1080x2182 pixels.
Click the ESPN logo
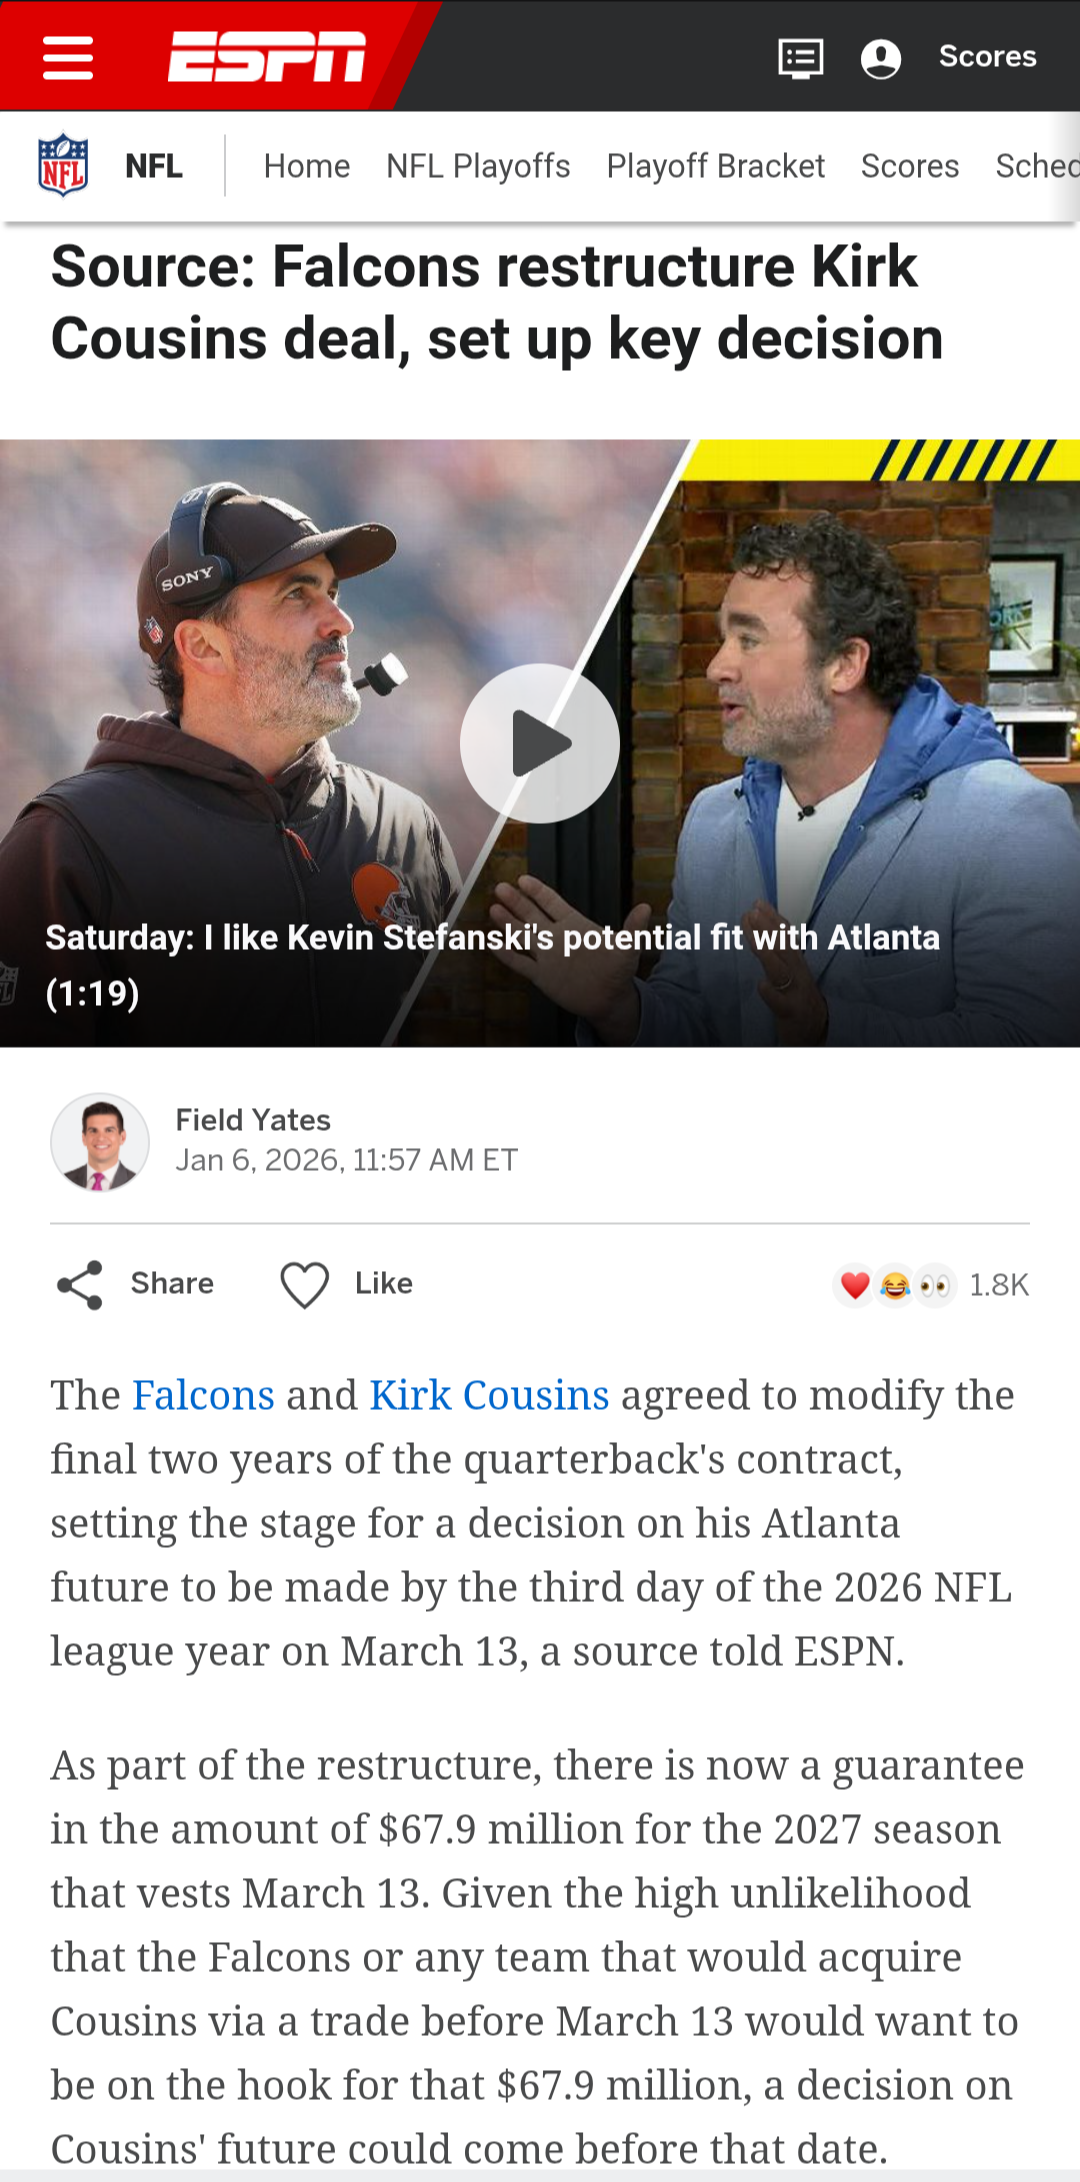[266, 56]
